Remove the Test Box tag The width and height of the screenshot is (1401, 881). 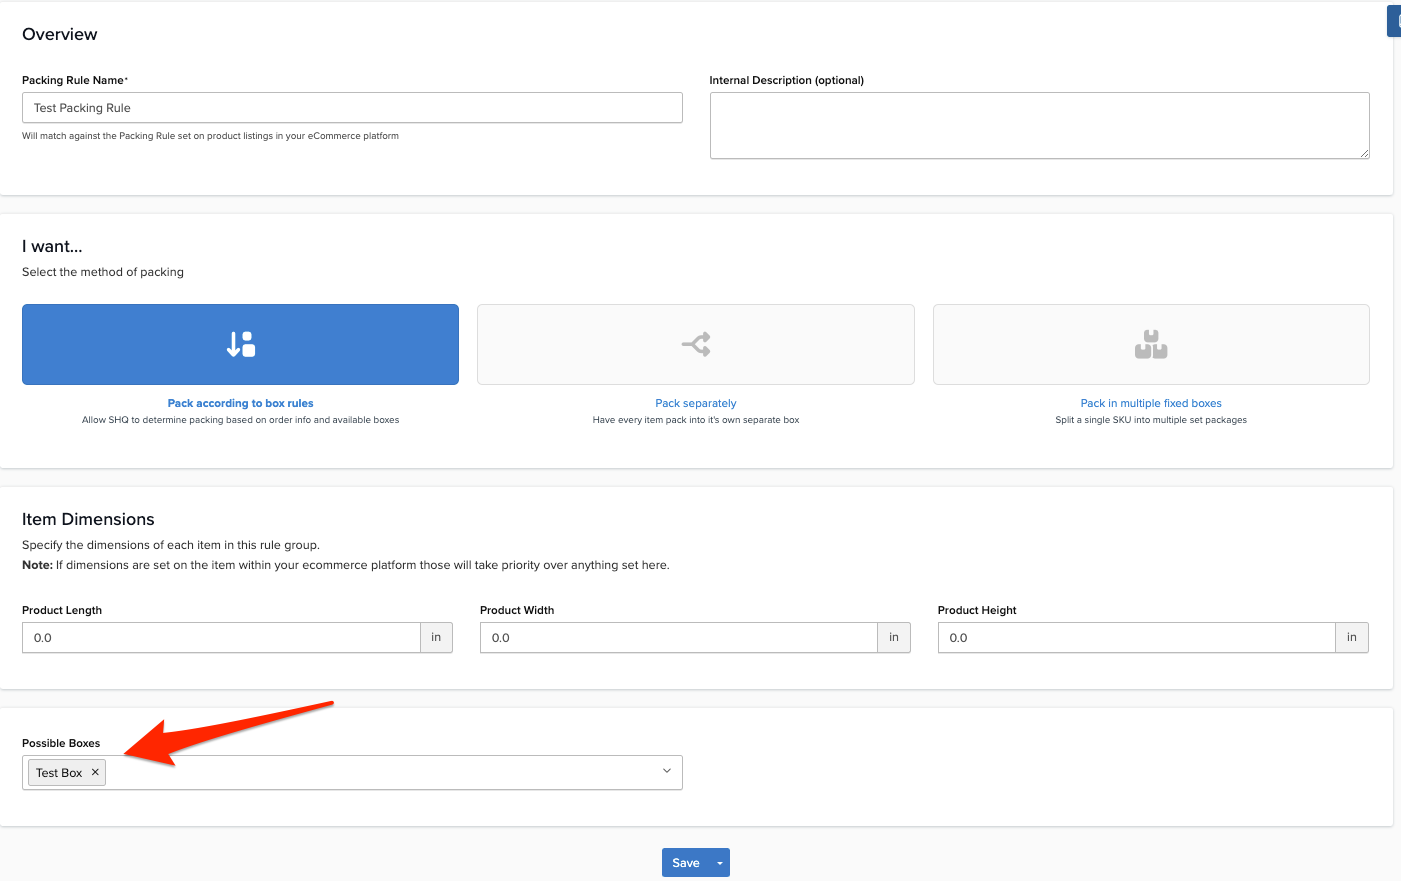tap(95, 772)
